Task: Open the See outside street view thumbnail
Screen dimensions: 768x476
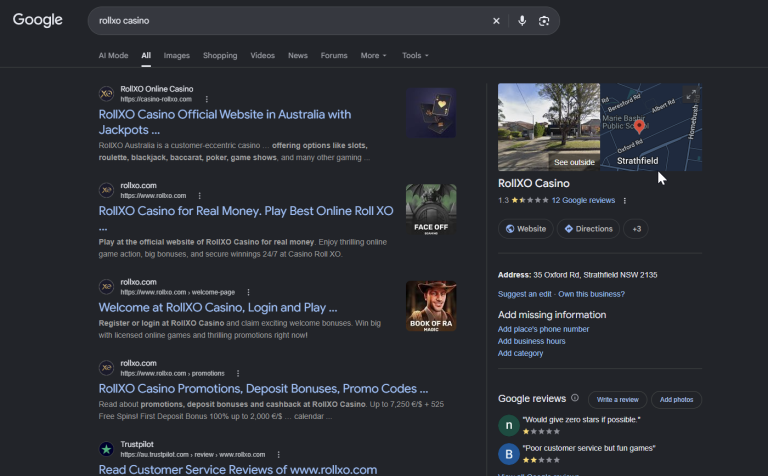Action: click(549, 127)
